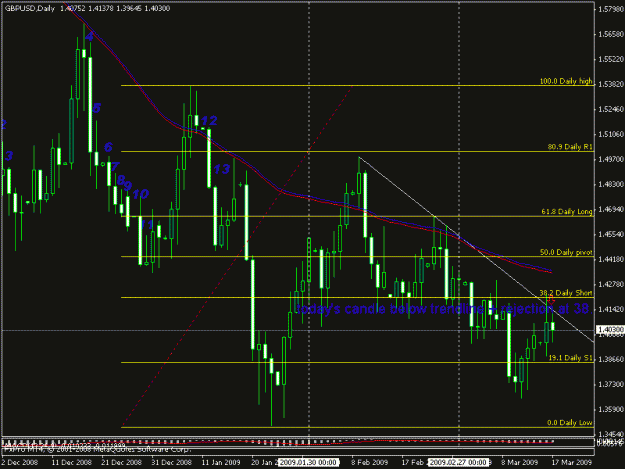Click the 1.56580 price axis value

pyautogui.click(x=611, y=34)
